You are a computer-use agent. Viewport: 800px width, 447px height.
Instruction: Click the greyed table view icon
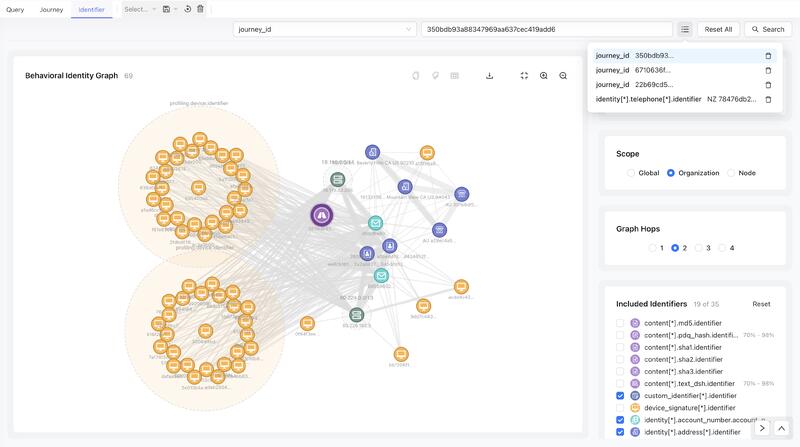point(455,76)
